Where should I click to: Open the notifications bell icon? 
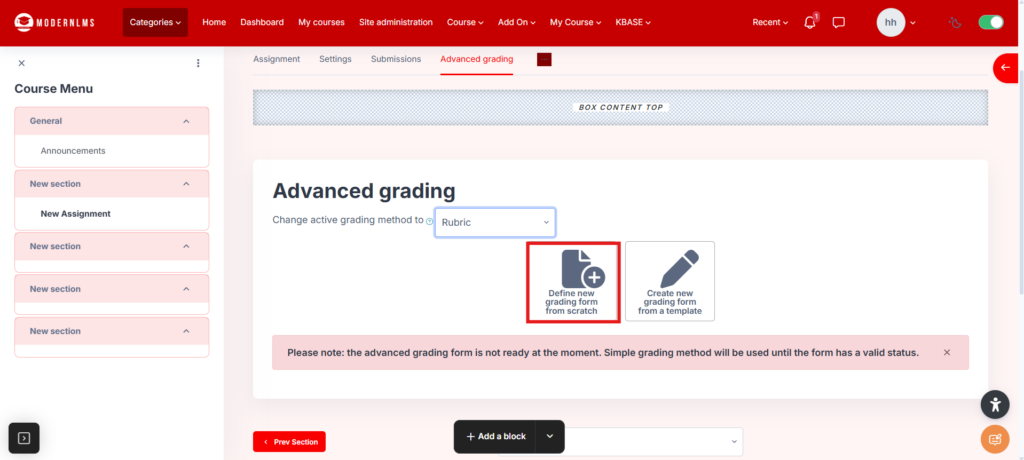pos(810,22)
